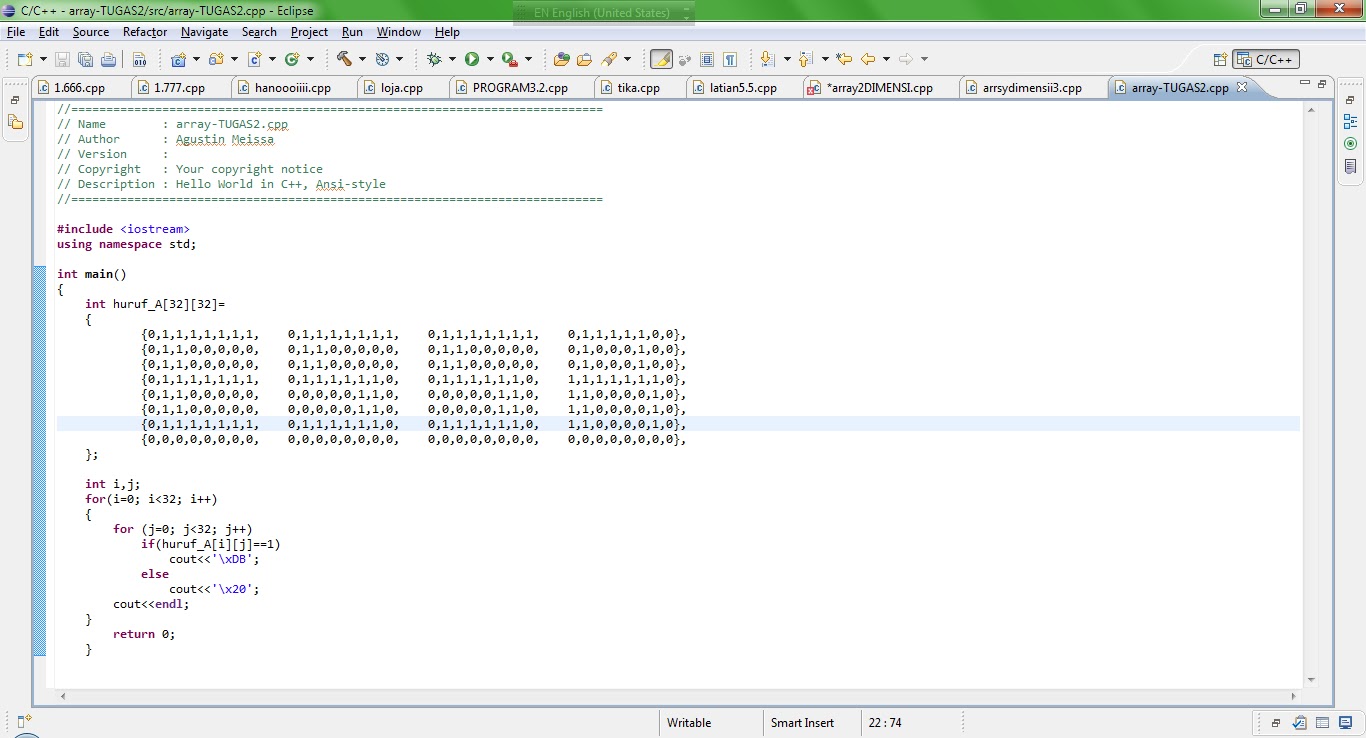Viewport: 1366px width, 738px height.
Task: Click the Writable status field
Action: click(689, 723)
